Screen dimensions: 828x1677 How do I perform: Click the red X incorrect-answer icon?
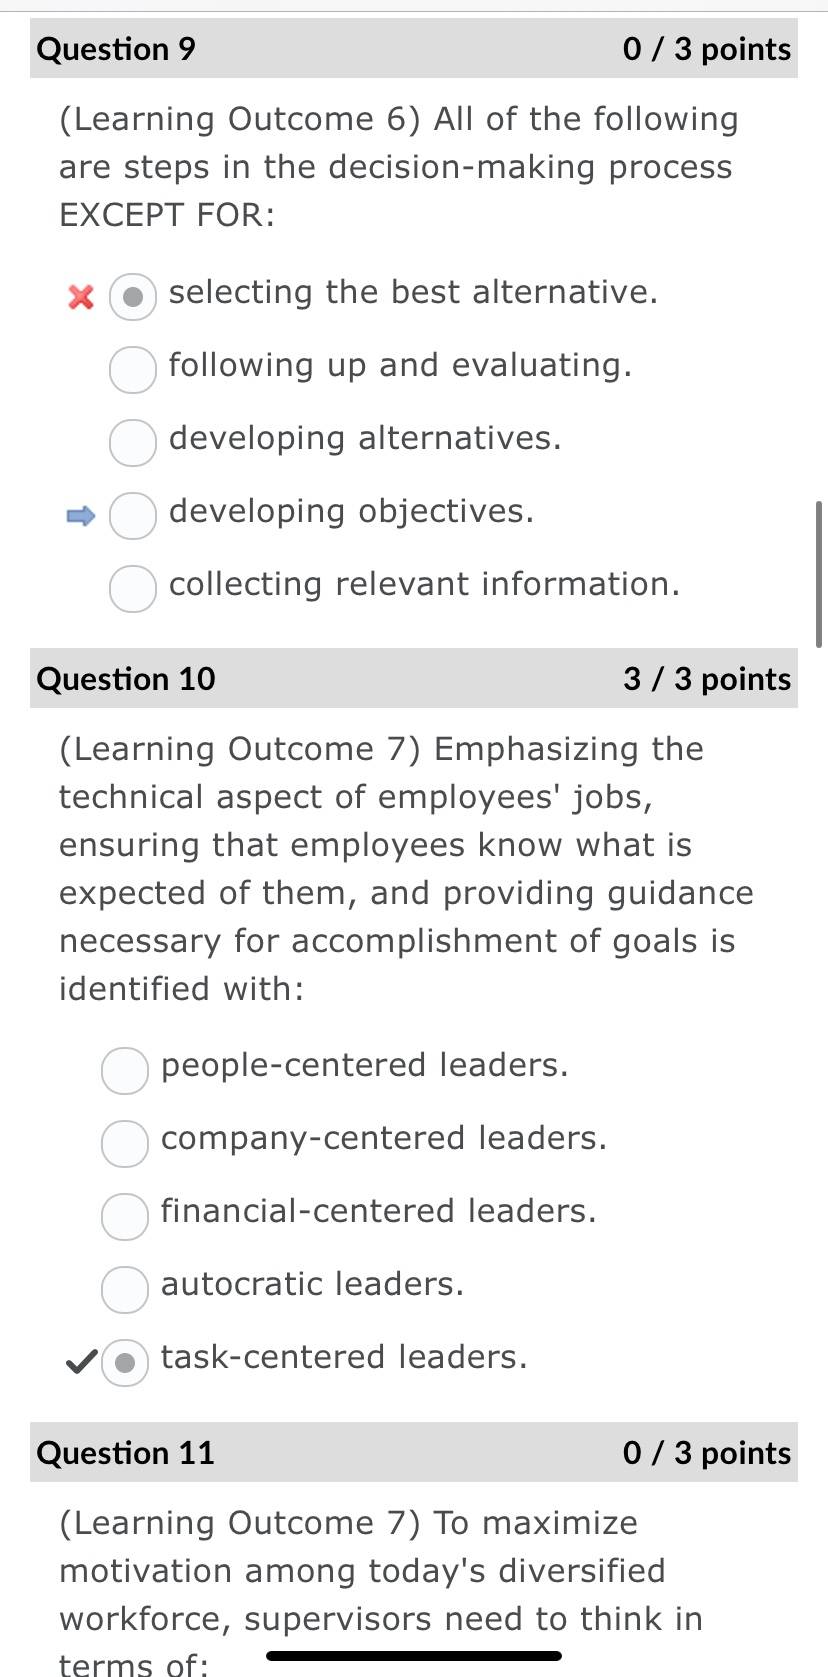pyautogui.click(x=80, y=297)
